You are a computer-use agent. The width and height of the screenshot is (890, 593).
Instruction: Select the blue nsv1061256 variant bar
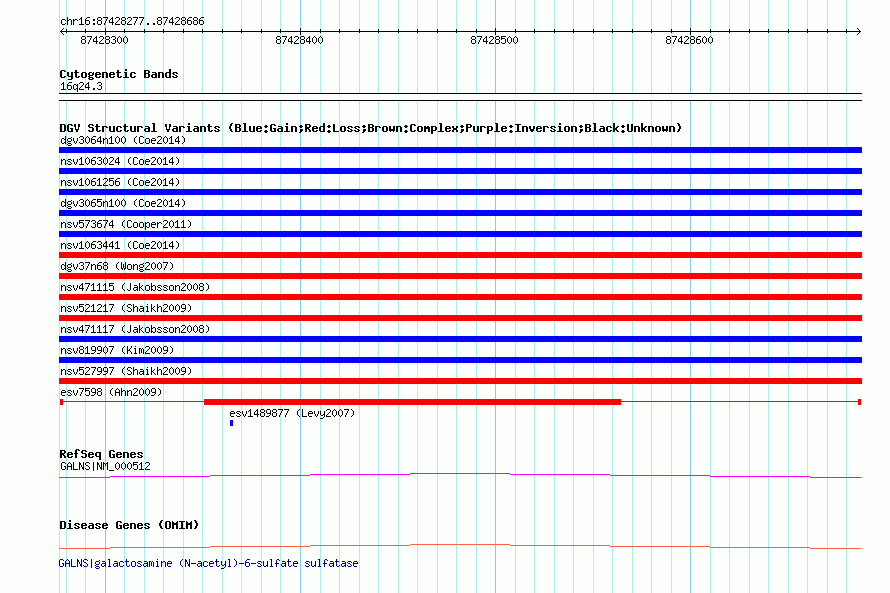pyautogui.click(x=460, y=192)
